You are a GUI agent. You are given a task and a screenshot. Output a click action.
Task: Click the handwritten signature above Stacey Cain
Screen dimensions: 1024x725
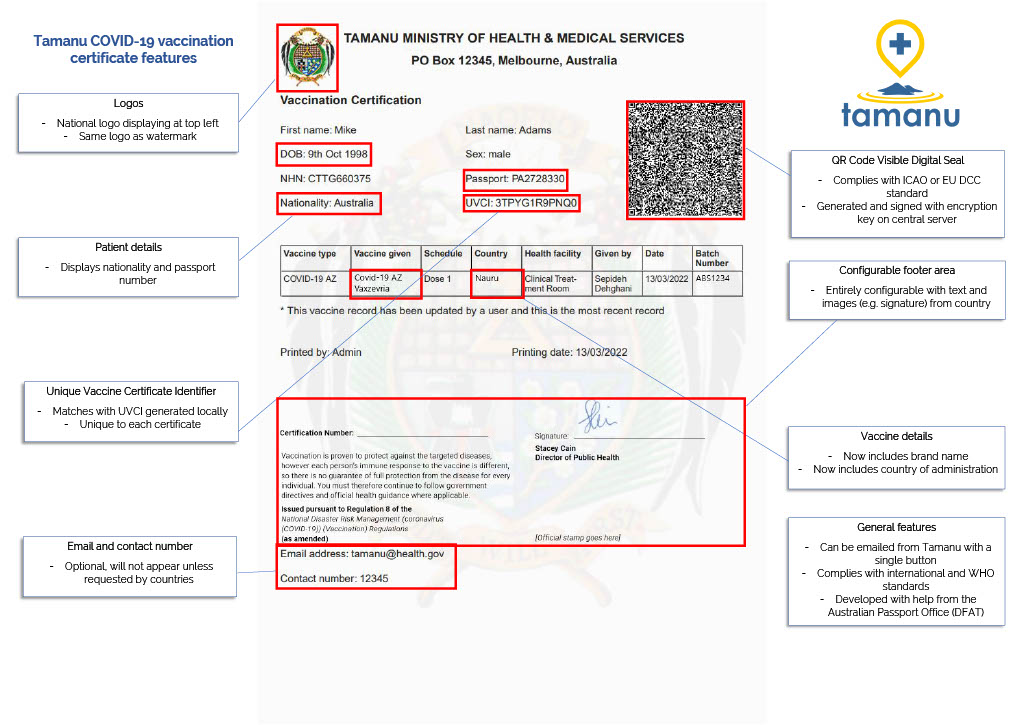(x=598, y=416)
